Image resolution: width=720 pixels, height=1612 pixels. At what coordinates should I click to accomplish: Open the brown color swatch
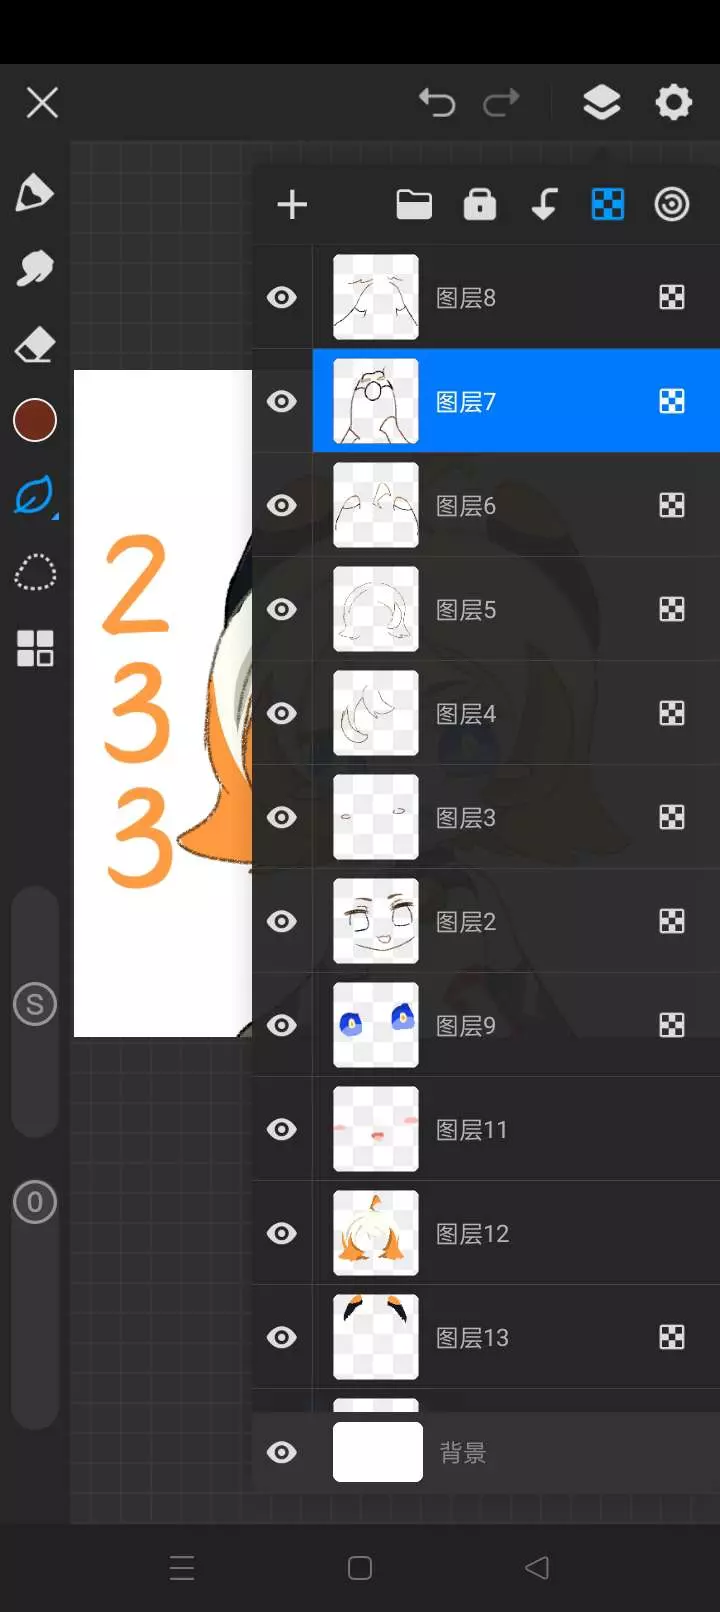click(35, 420)
